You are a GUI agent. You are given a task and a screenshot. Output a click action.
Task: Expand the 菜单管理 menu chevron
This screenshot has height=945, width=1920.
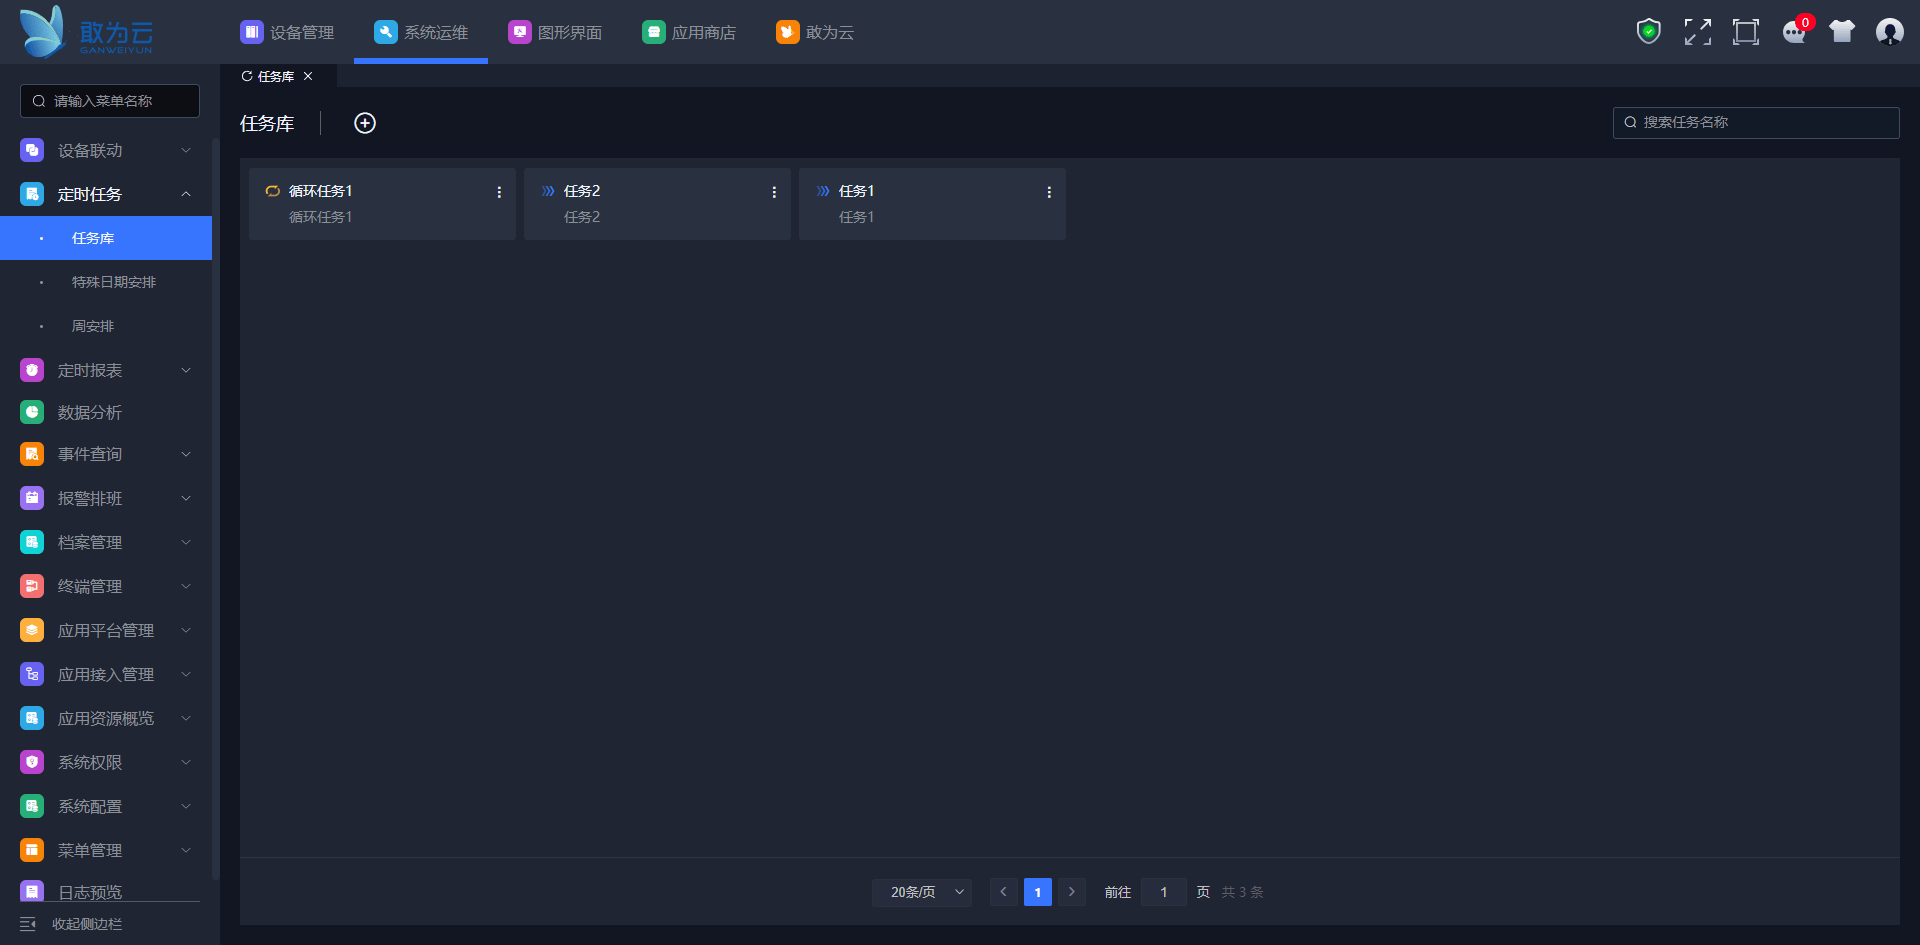tap(186, 850)
